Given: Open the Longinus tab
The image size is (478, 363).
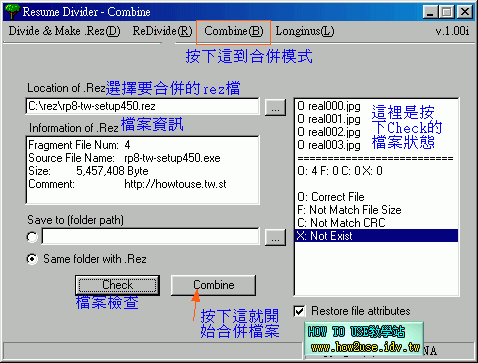Looking at the screenshot, I should click(x=305, y=31).
